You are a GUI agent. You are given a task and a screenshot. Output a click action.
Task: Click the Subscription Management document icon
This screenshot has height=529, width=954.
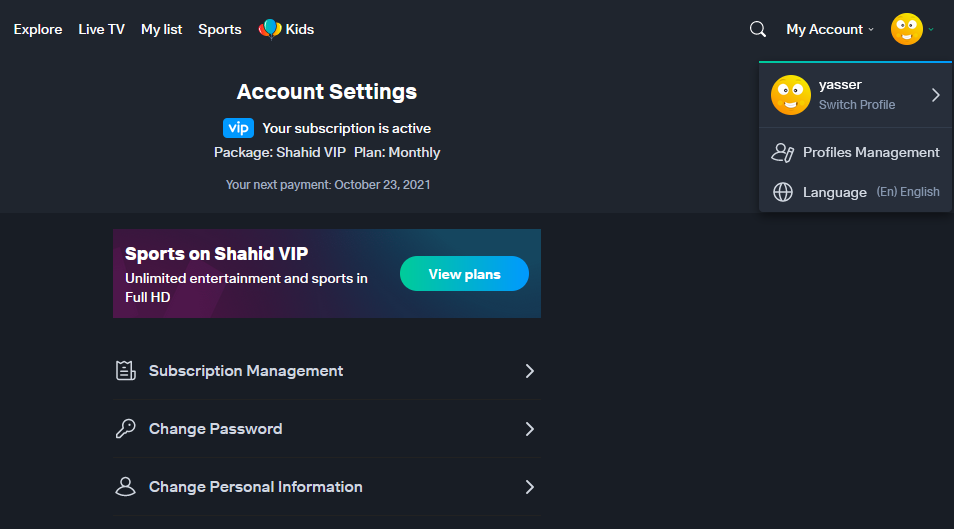point(125,371)
